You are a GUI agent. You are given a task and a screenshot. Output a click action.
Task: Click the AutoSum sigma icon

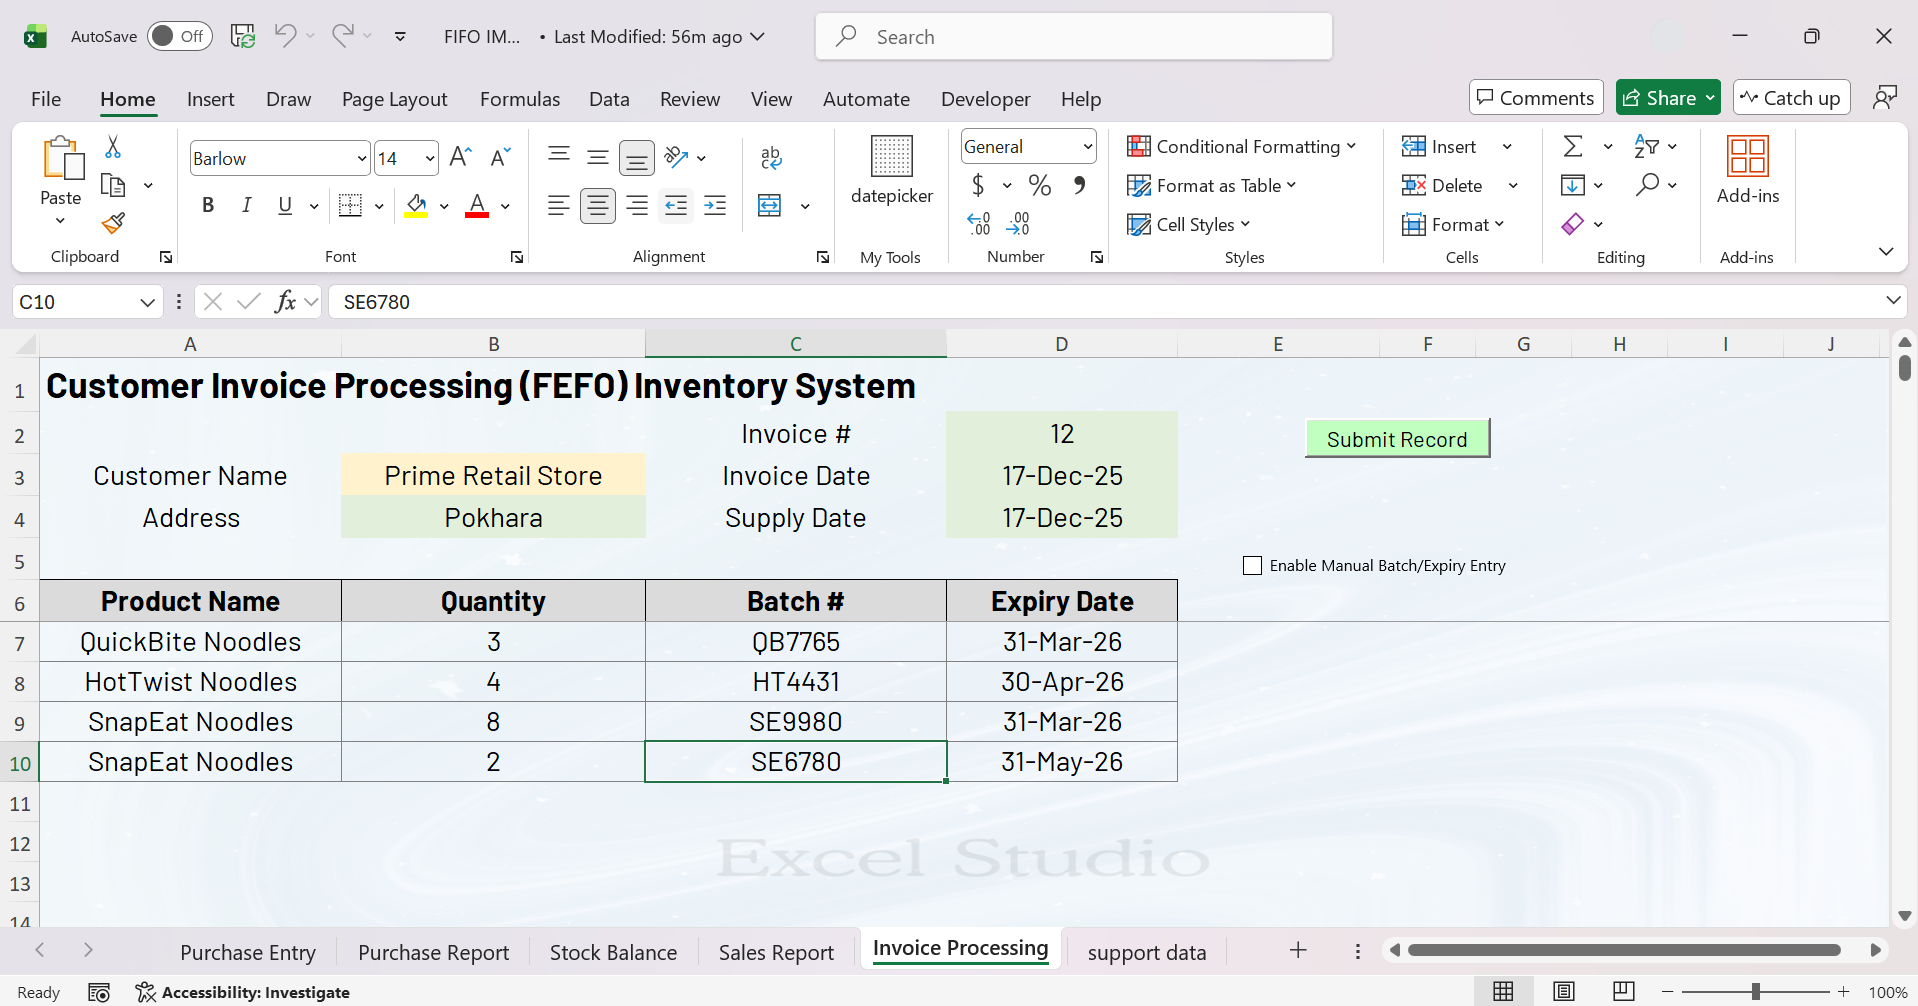1573,147
